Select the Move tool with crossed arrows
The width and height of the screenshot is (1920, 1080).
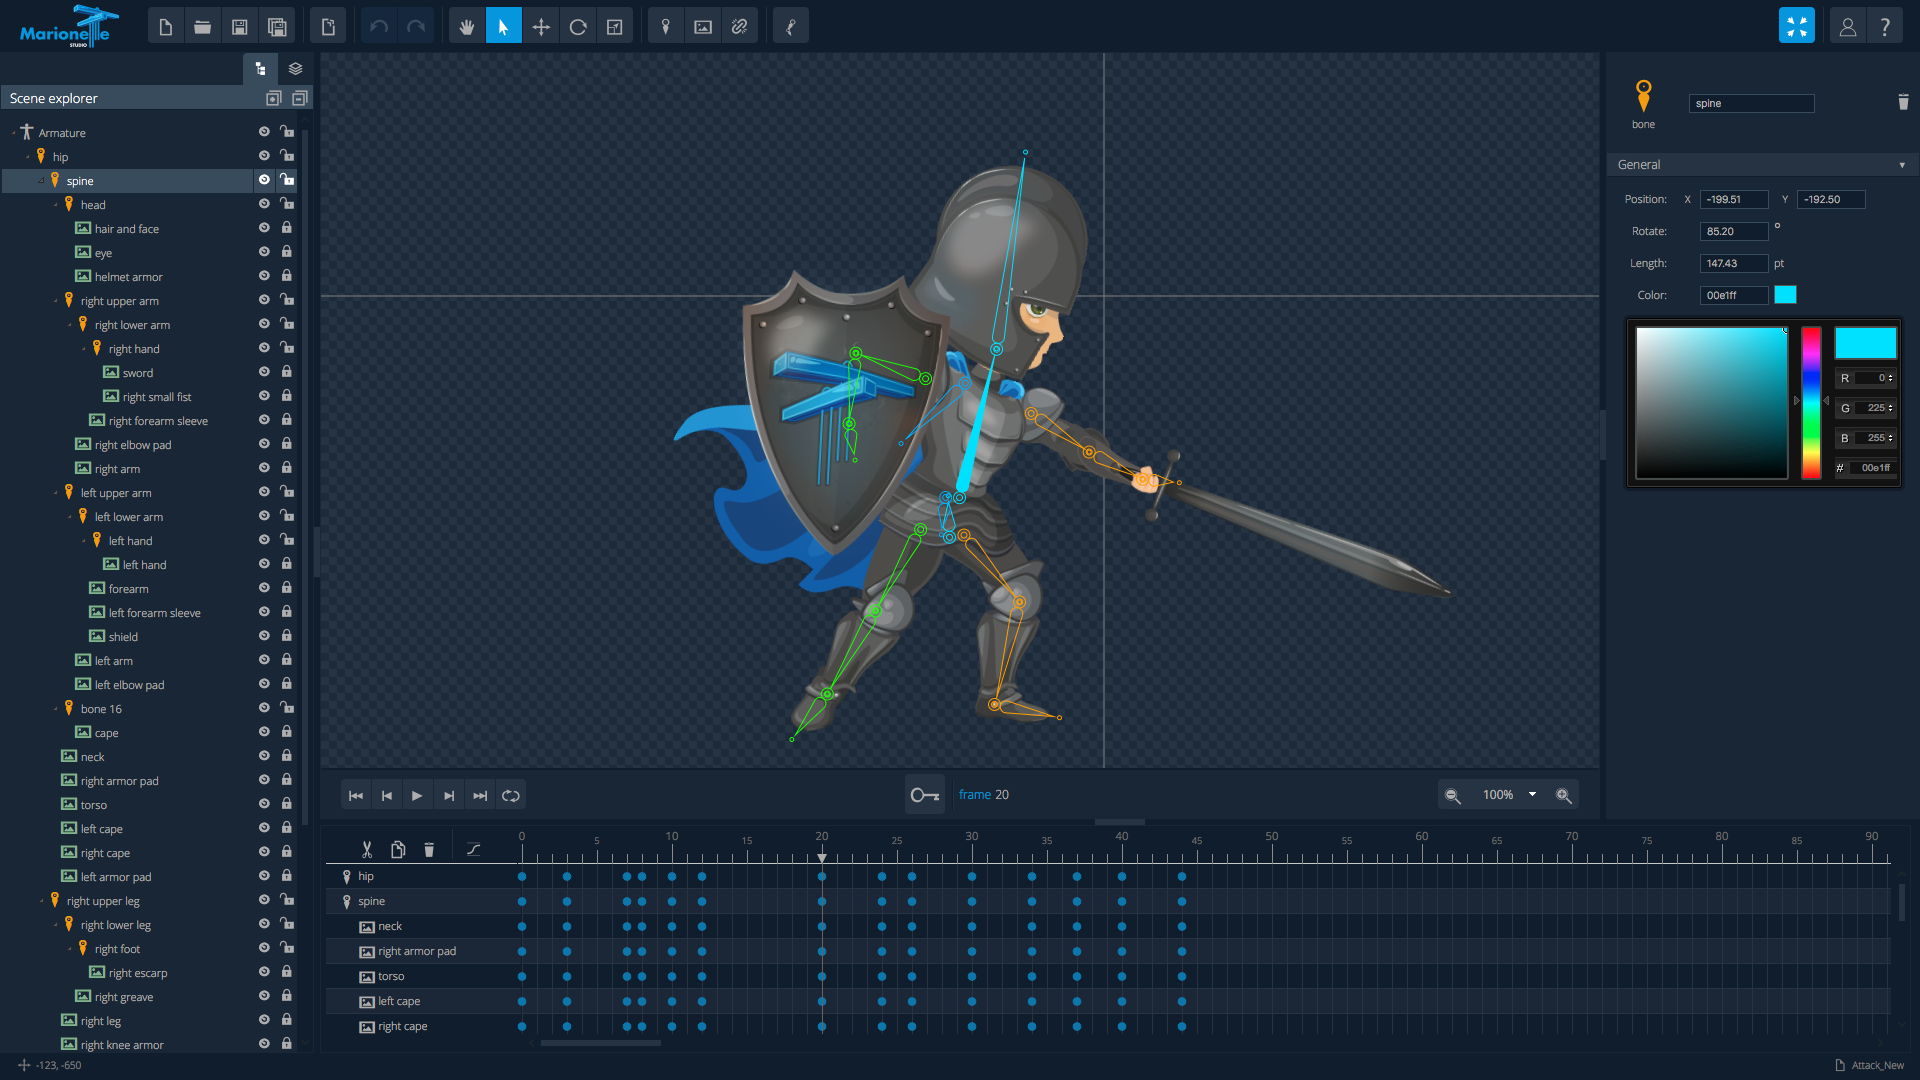[541, 27]
